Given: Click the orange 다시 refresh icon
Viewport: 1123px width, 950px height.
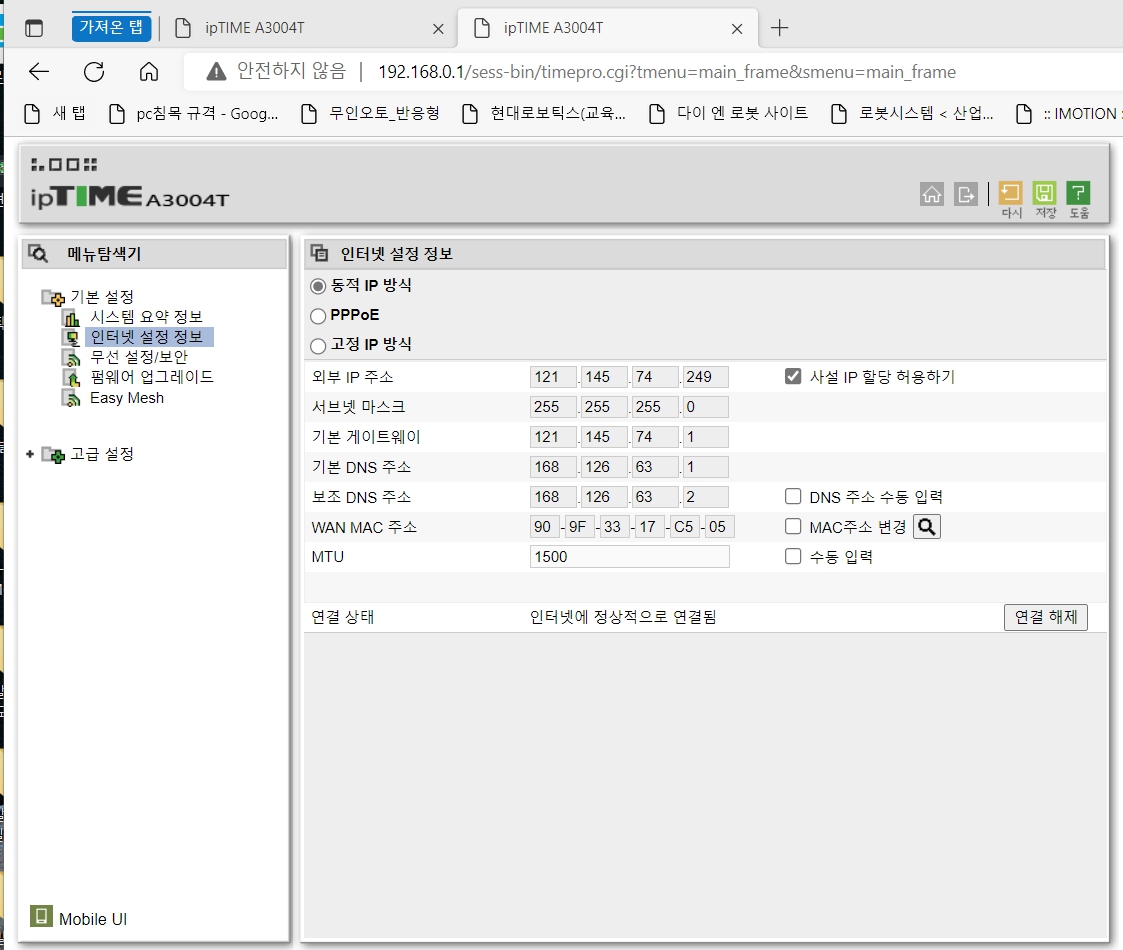Looking at the screenshot, I should point(1011,193).
